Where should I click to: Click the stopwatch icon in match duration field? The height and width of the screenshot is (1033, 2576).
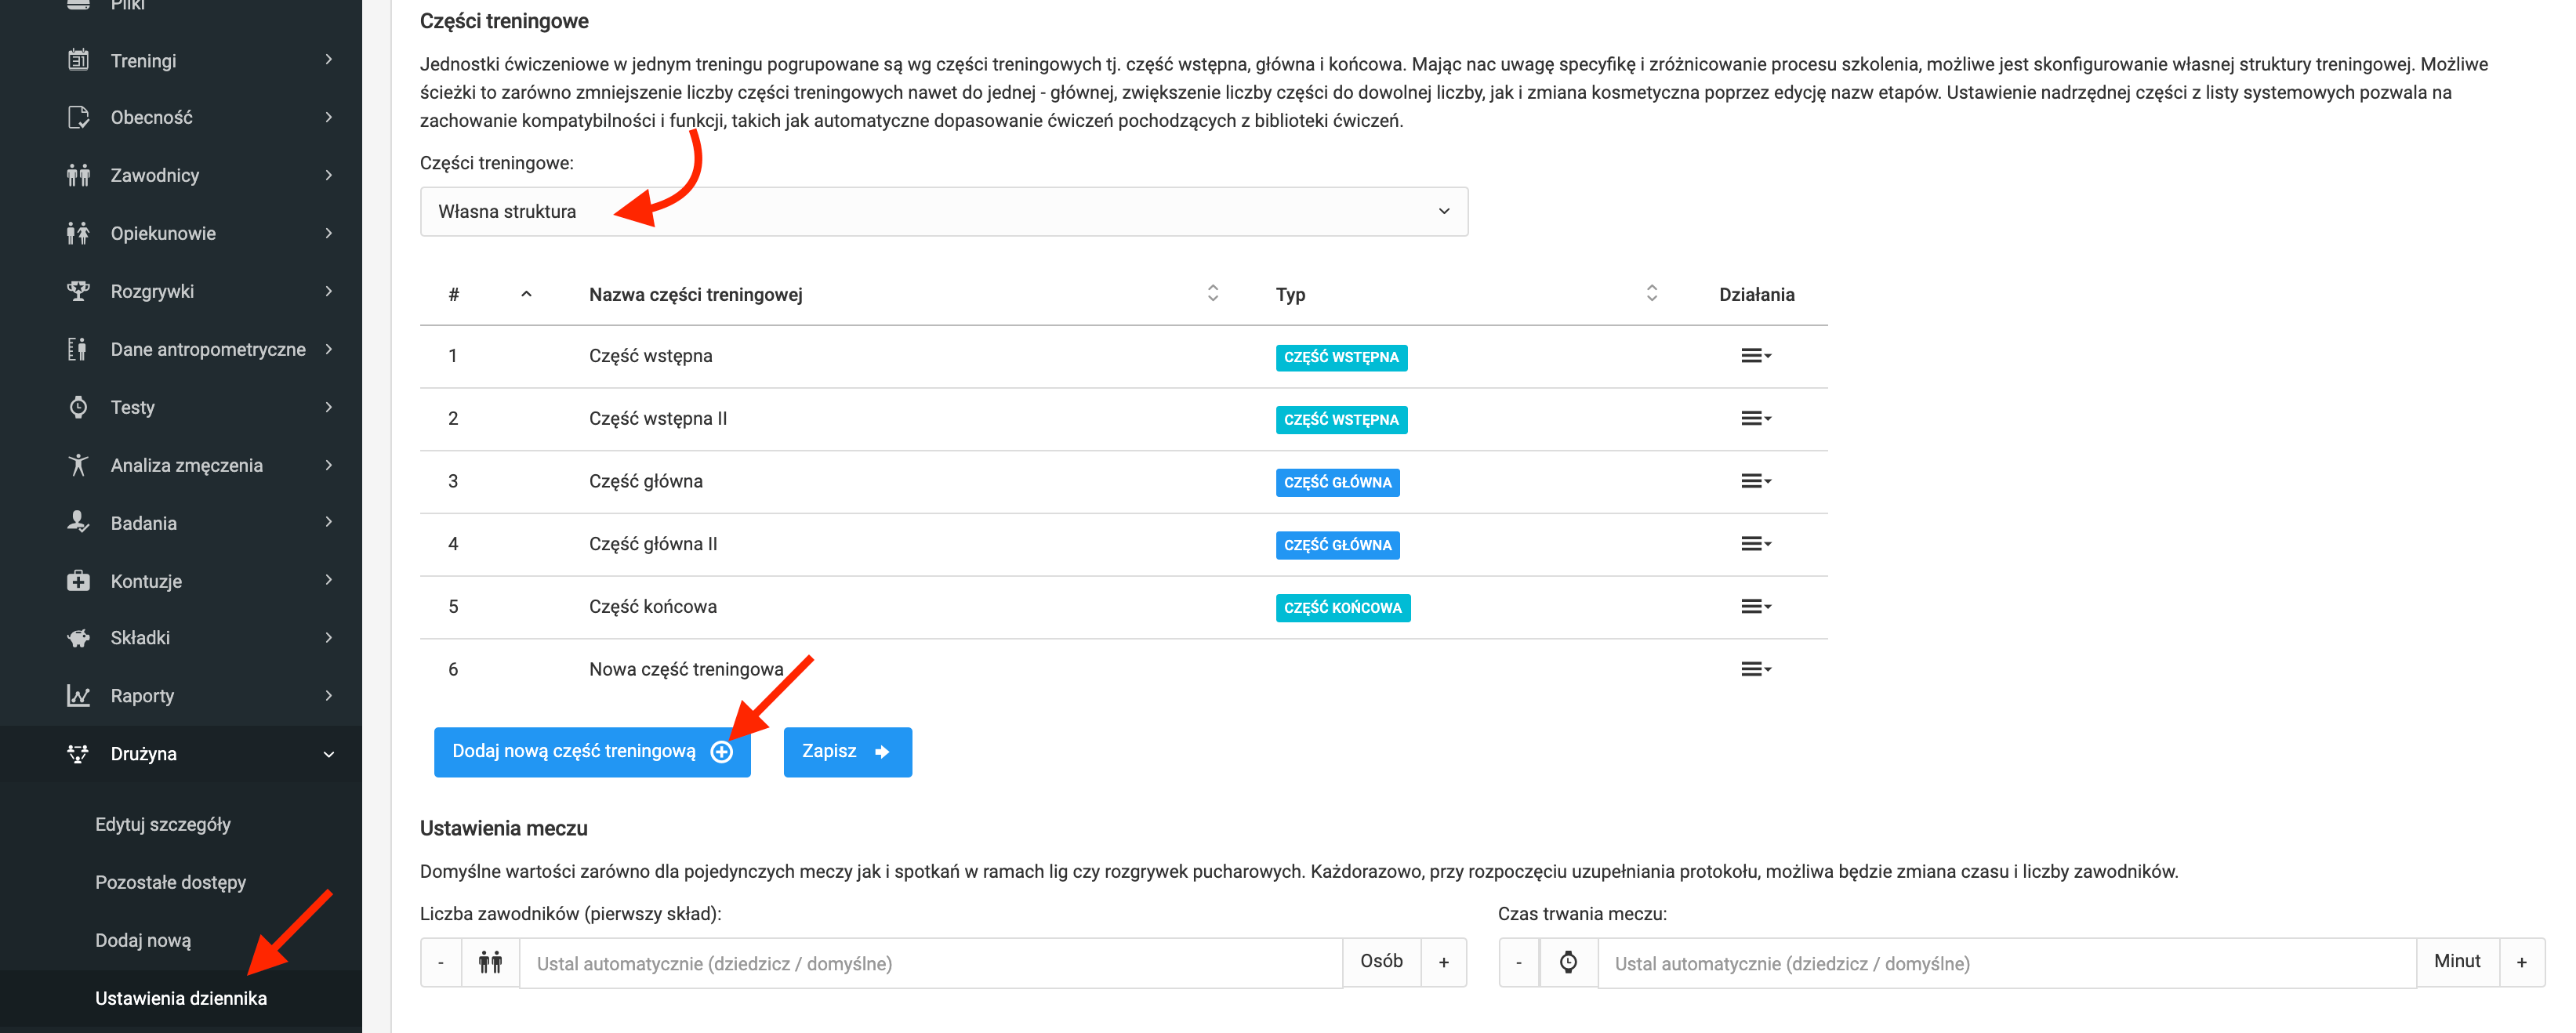tap(1568, 962)
